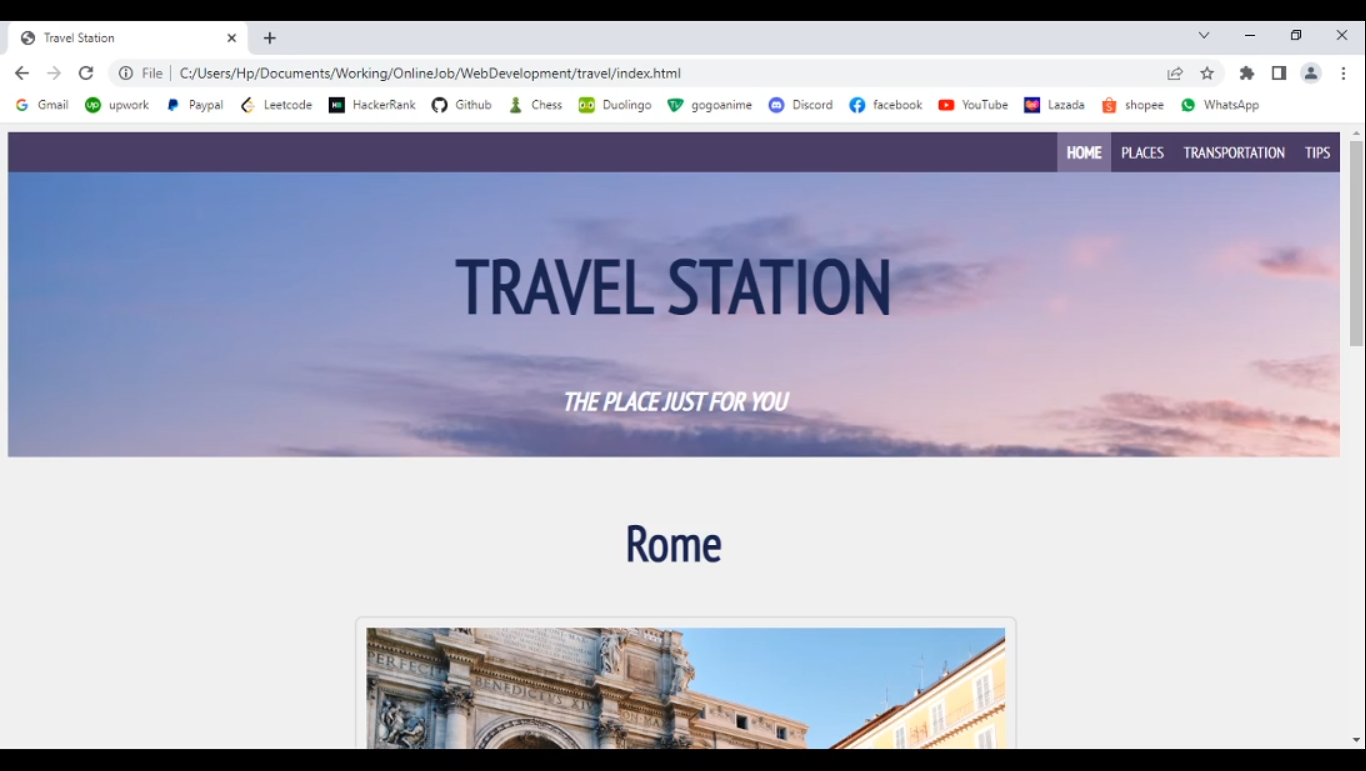Click THE PLACE JUST FOR YOU tagline
This screenshot has height=771, width=1366.
pyautogui.click(x=675, y=402)
